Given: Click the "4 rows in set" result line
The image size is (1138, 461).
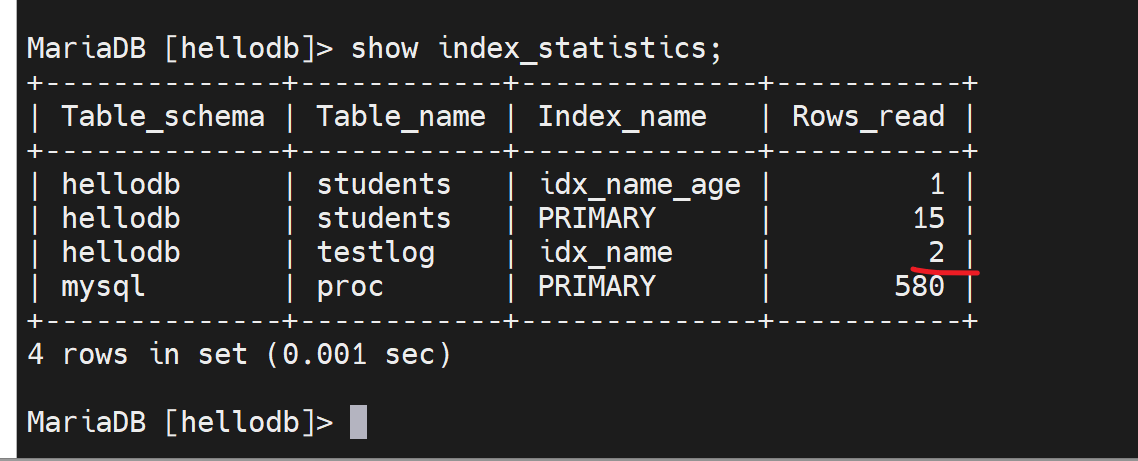Looking at the screenshot, I should coord(239,354).
